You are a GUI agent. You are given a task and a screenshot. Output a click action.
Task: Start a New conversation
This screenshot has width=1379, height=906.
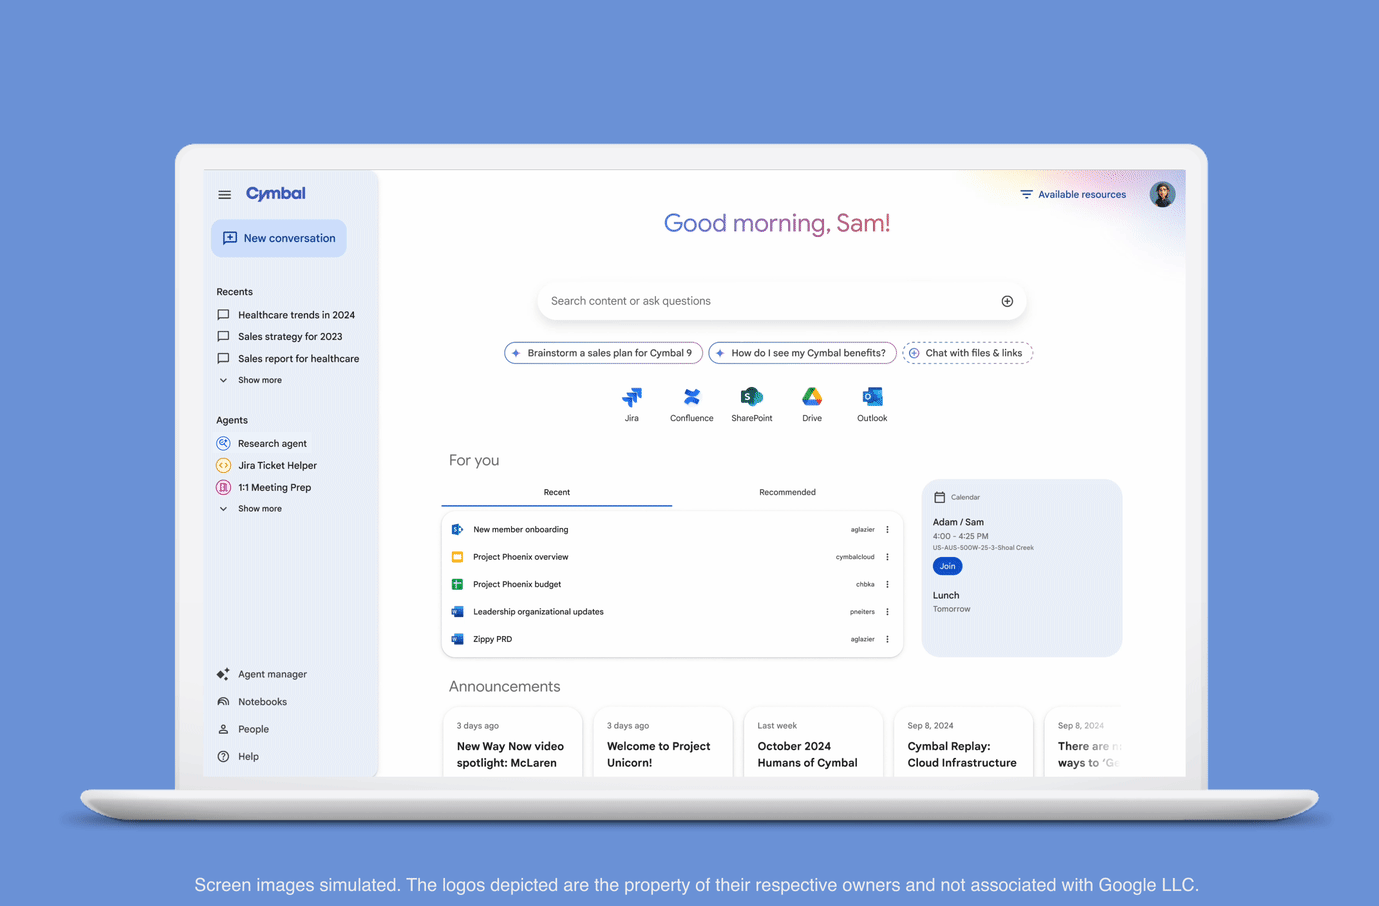pos(278,238)
